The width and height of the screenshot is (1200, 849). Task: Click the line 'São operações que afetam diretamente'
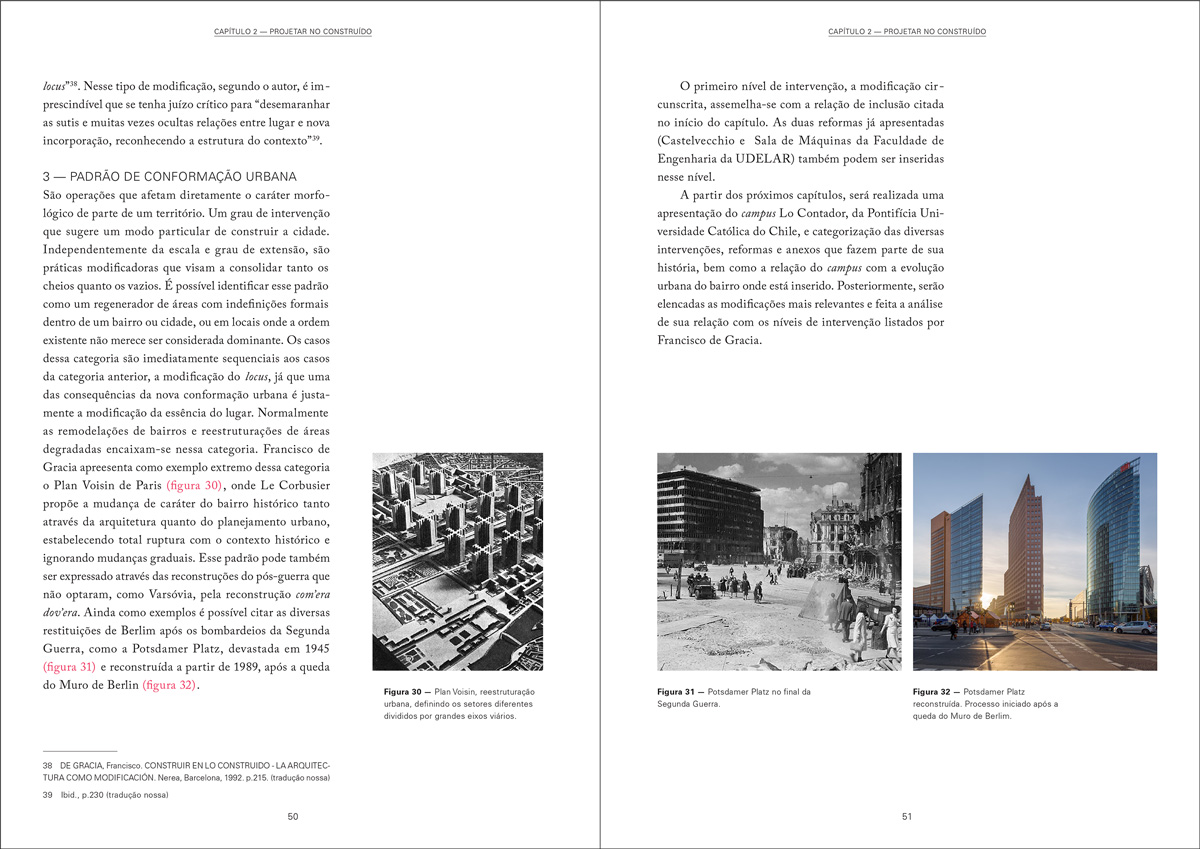click(186, 195)
